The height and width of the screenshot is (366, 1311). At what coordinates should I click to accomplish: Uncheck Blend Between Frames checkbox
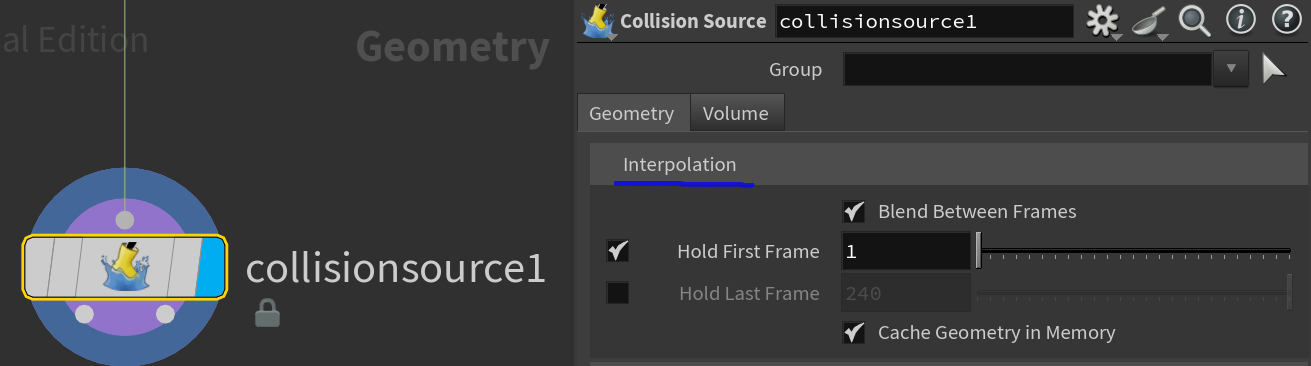(x=854, y=212)
